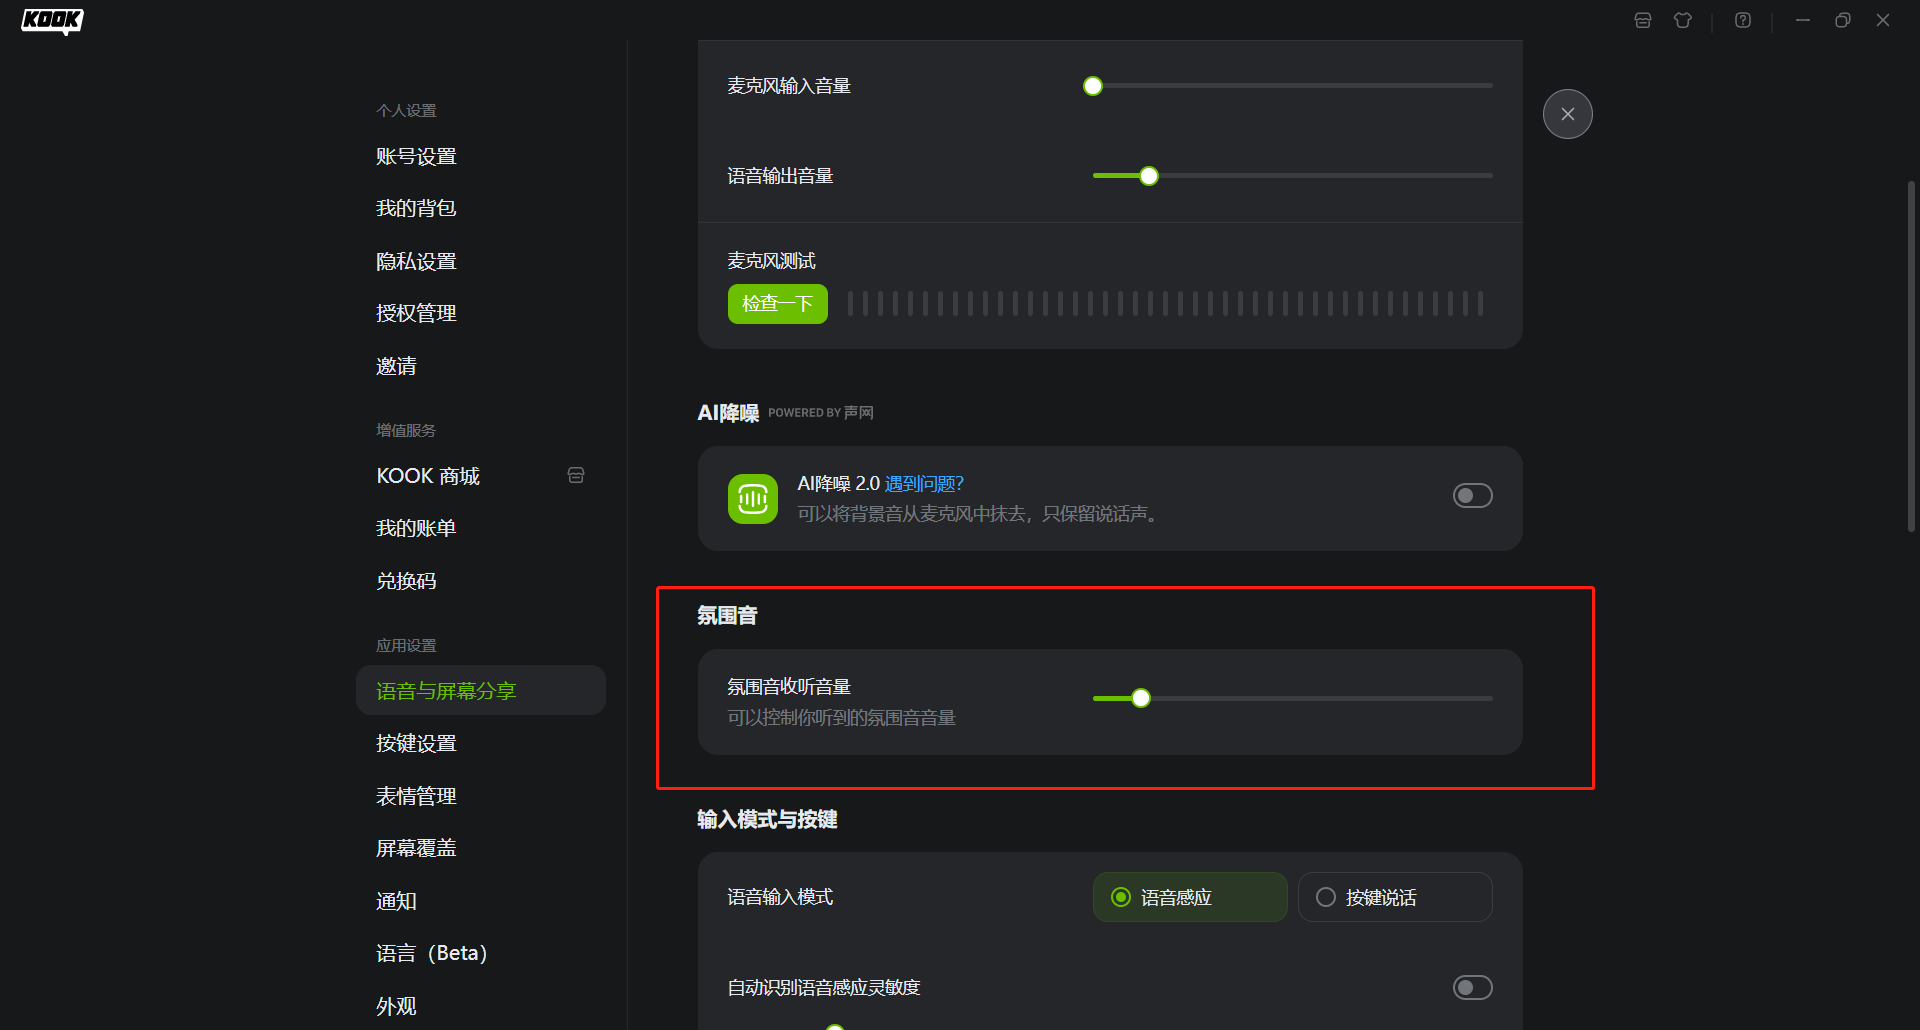
Task: Click the green AI降噪 waveform icon
Action: click(x=753, y=498)
